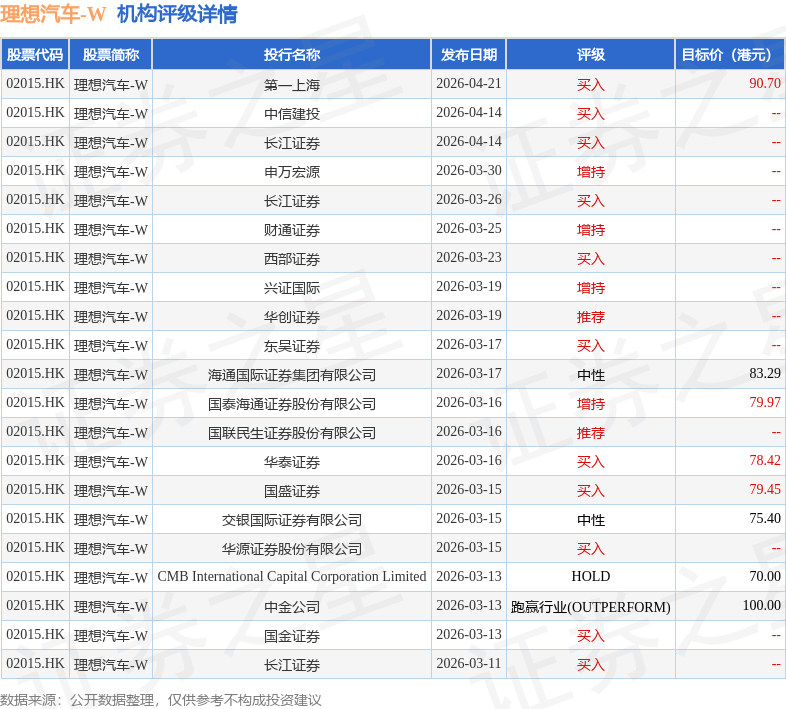Click the 华创证券 bank name cell
The height and width of the screenshot is (709, 786).
pos(292,317)
